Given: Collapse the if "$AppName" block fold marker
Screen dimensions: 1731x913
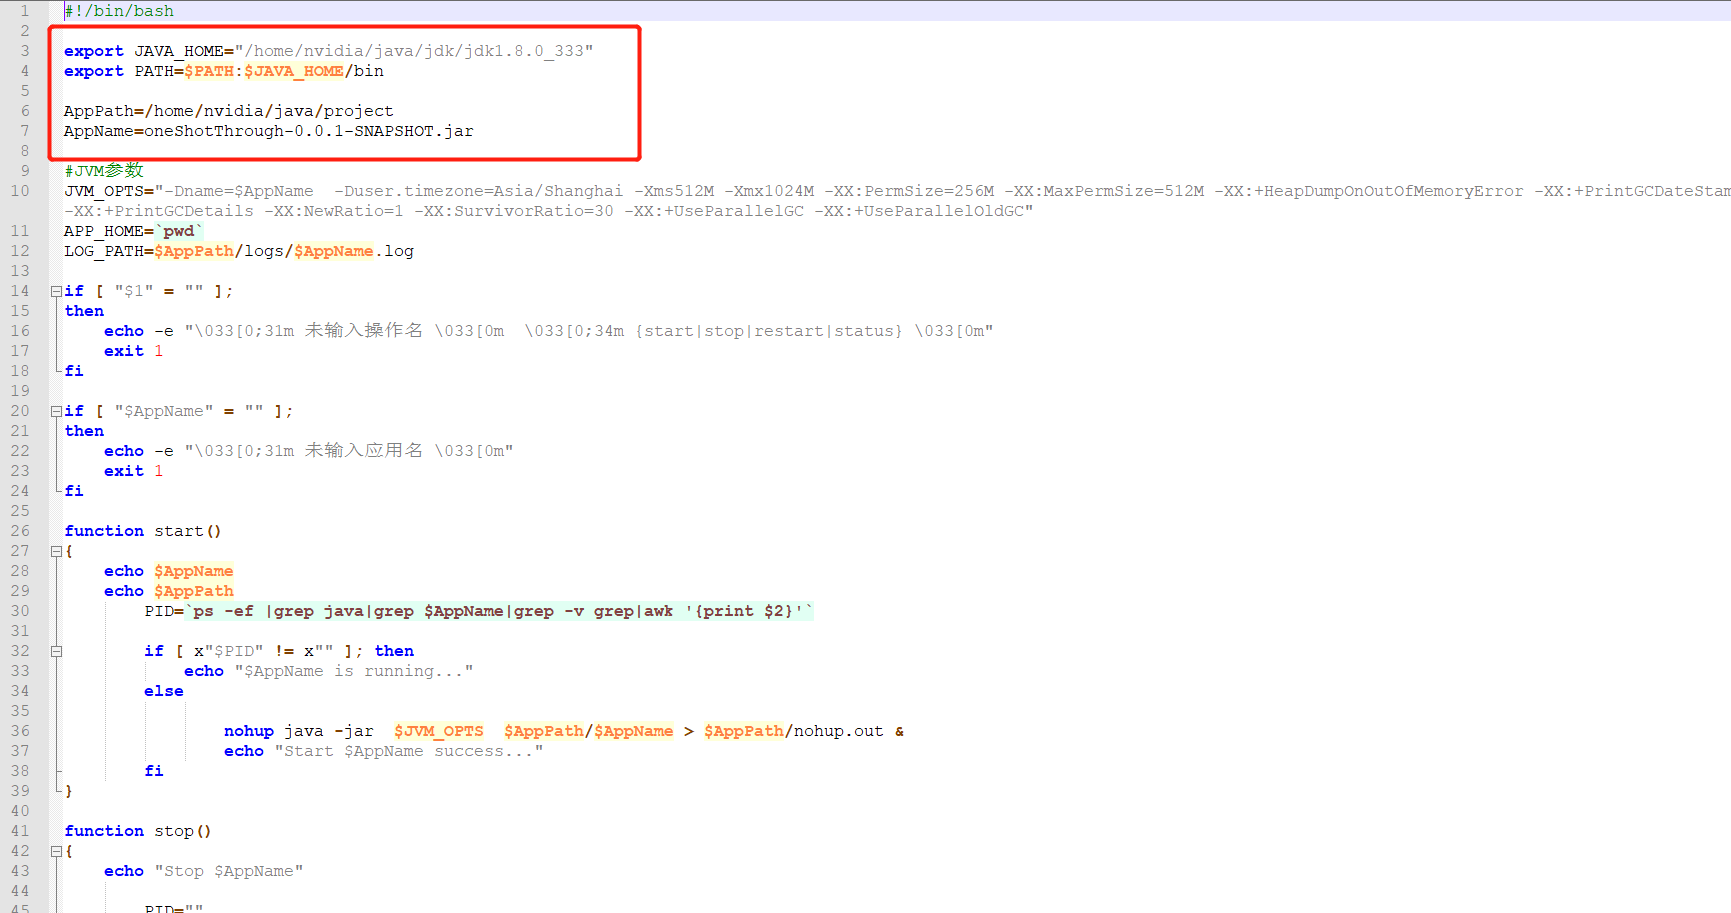Looking at the screenshot, I should click(x=56, y=411).
